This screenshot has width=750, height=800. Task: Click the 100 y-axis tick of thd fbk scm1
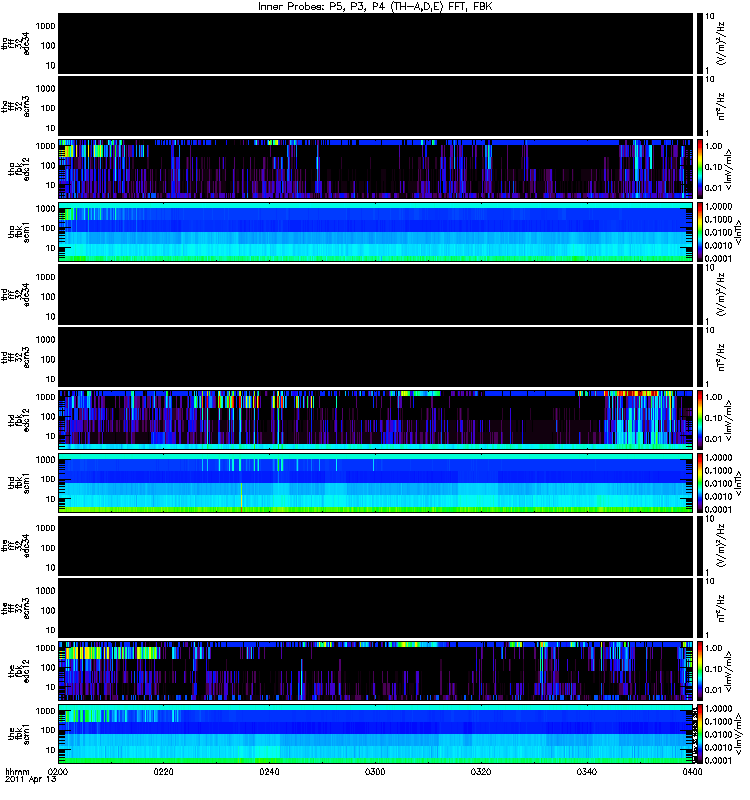pyautogui.click(x=48, y=479)
